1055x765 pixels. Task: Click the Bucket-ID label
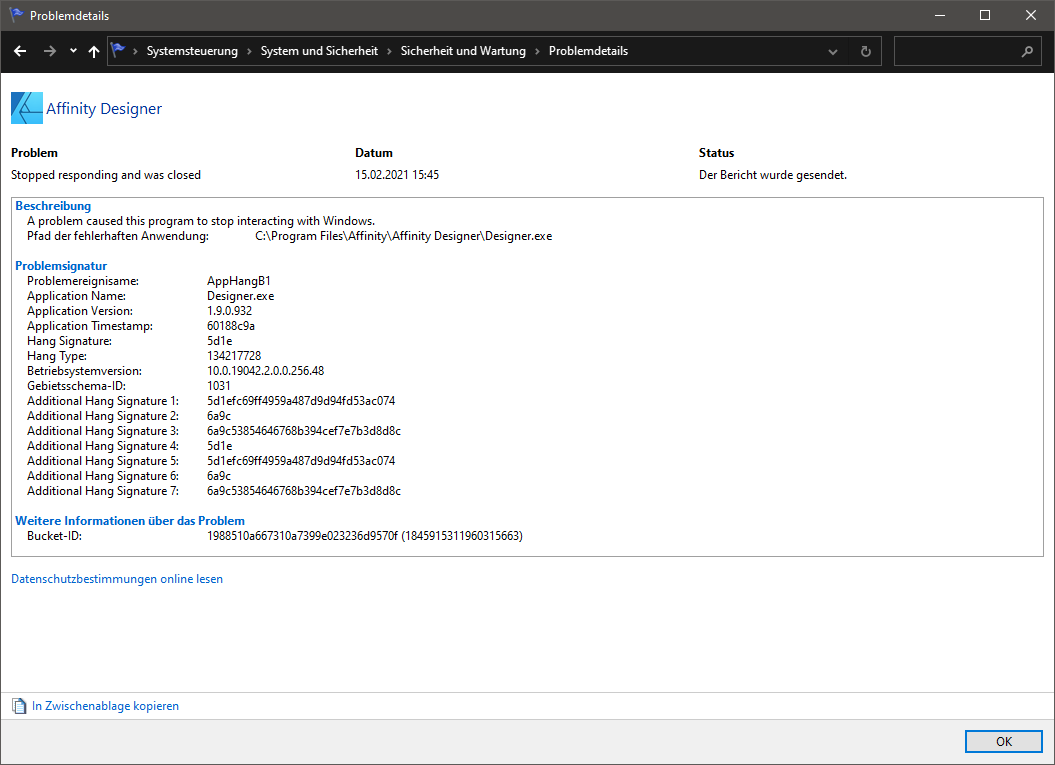click(54, 536)
